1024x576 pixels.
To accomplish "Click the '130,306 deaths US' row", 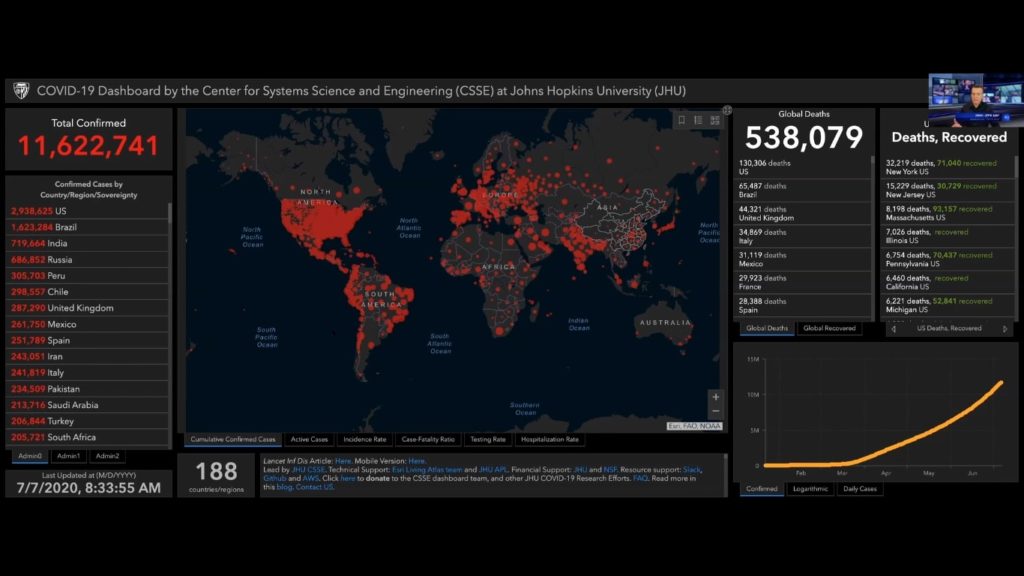I will (803, 167).
